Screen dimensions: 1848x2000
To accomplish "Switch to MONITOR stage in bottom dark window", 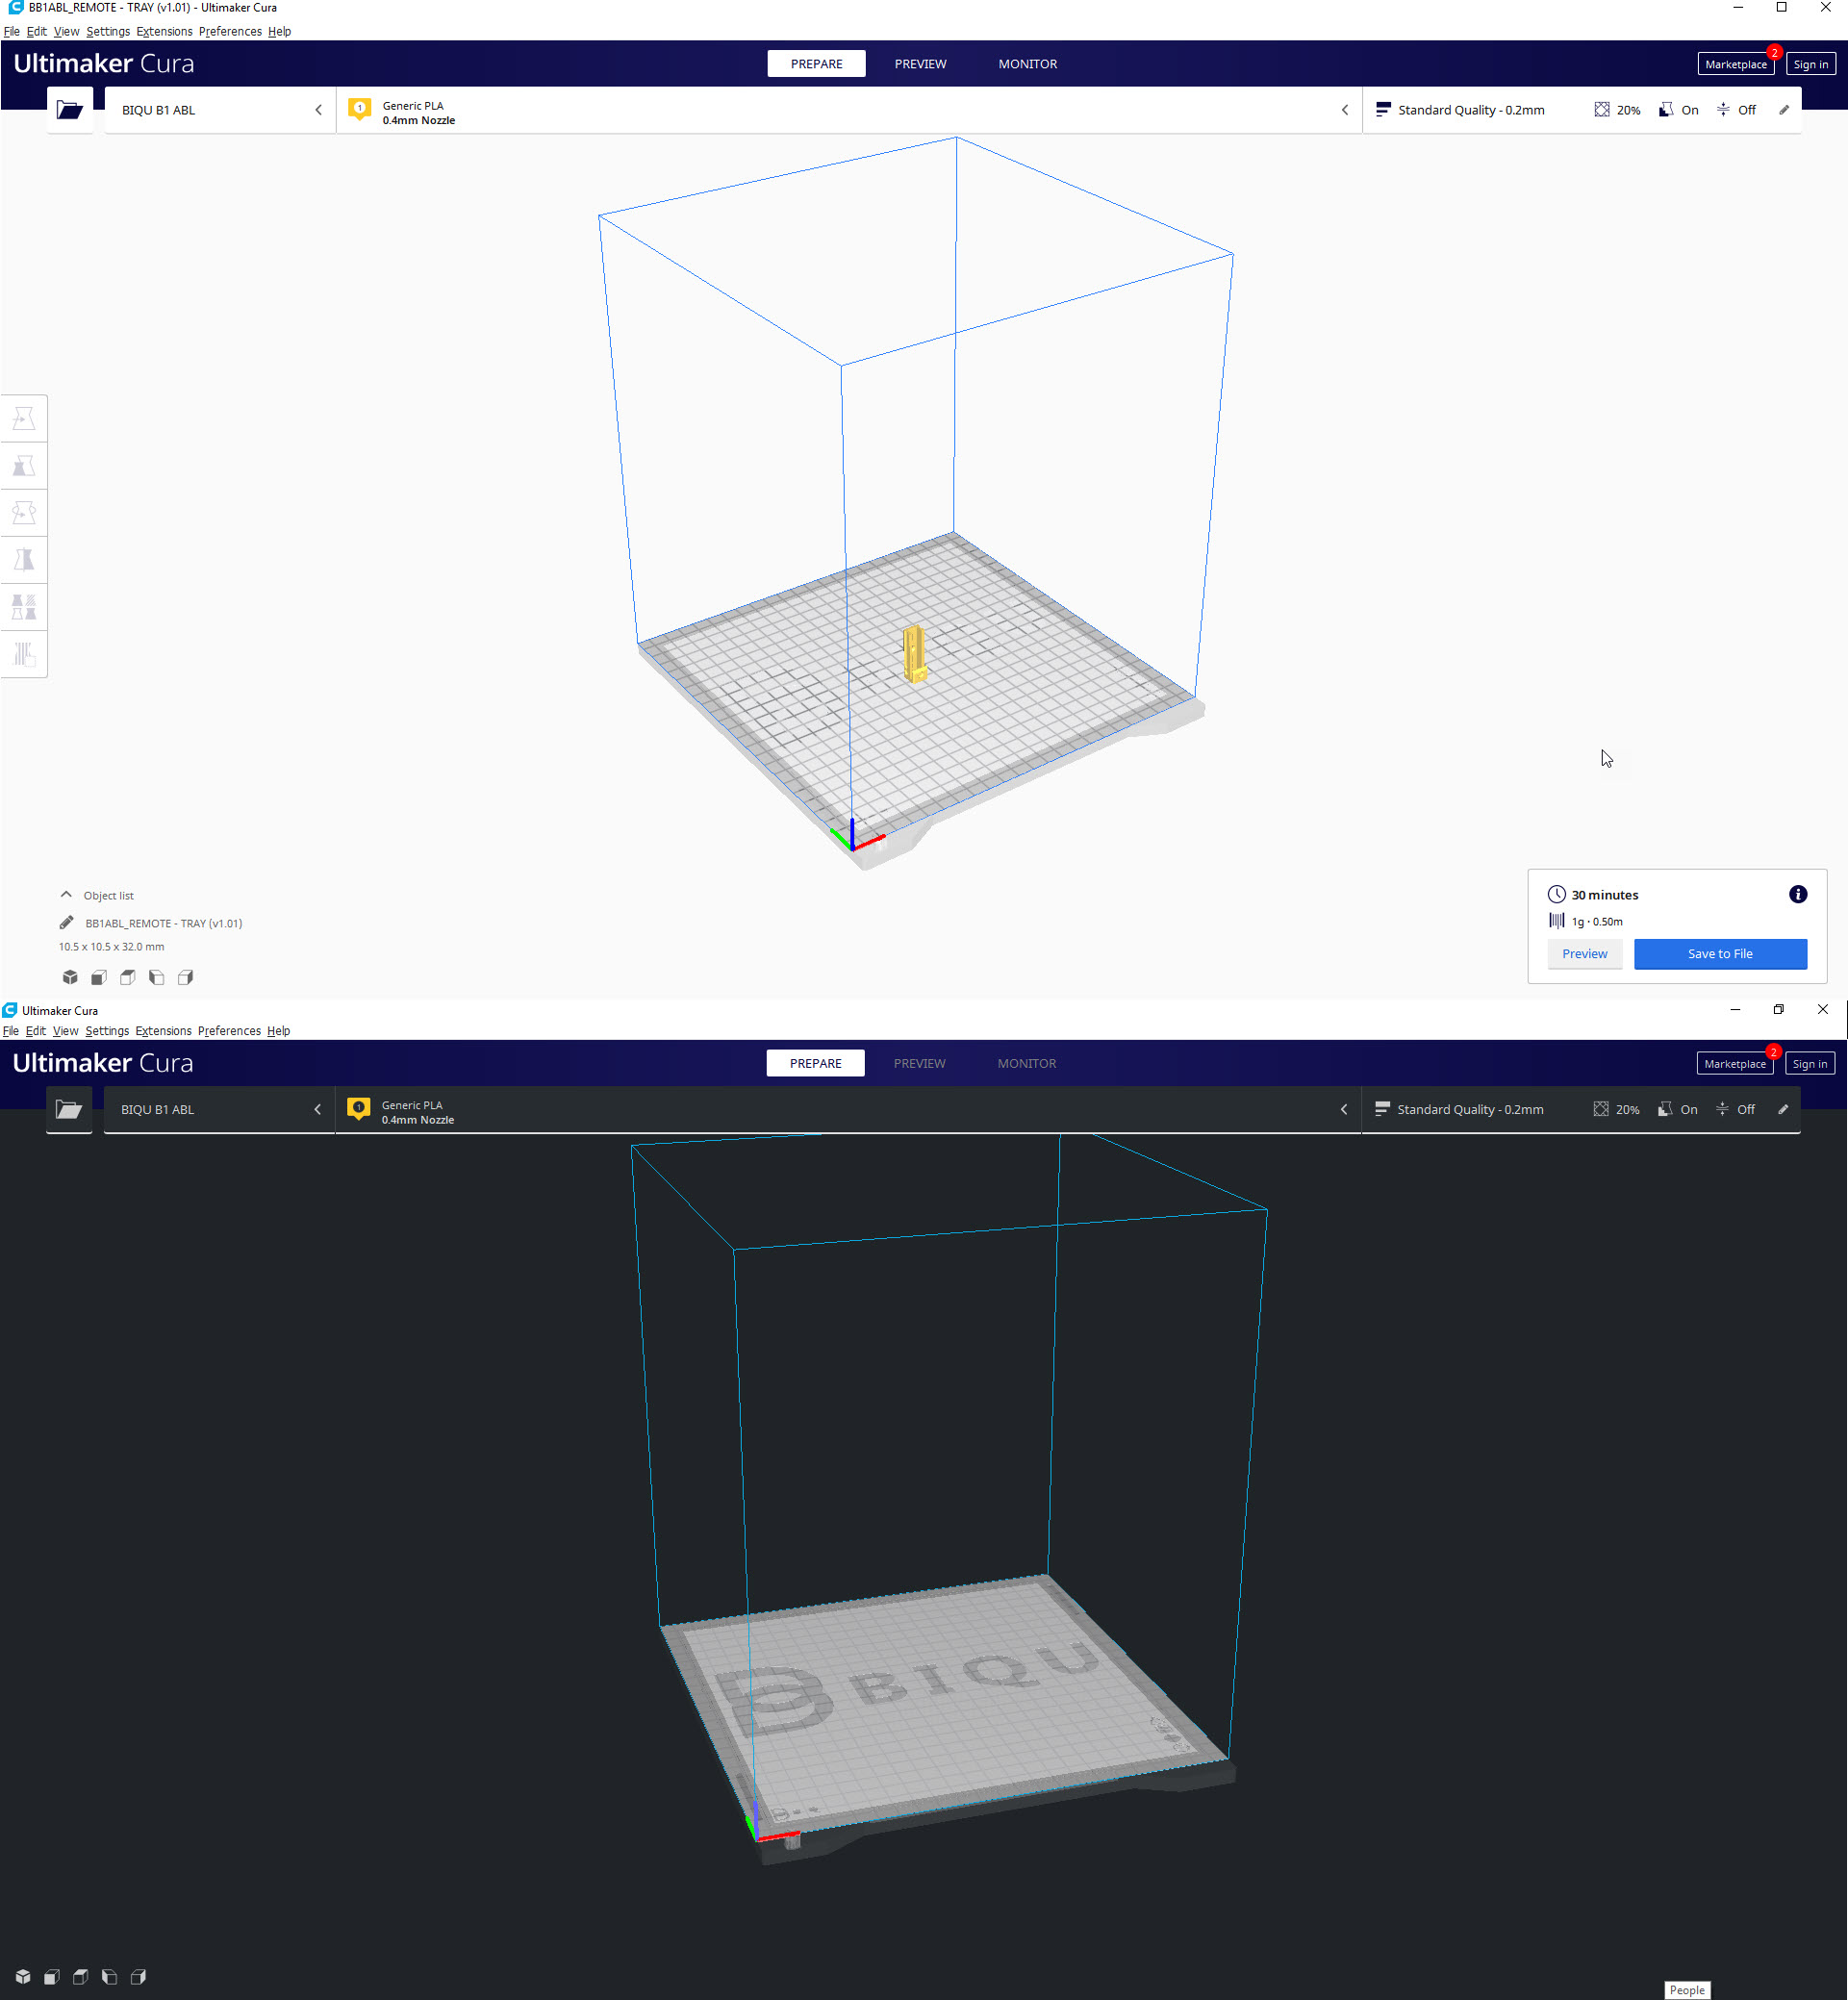I will point(1026,1063).
